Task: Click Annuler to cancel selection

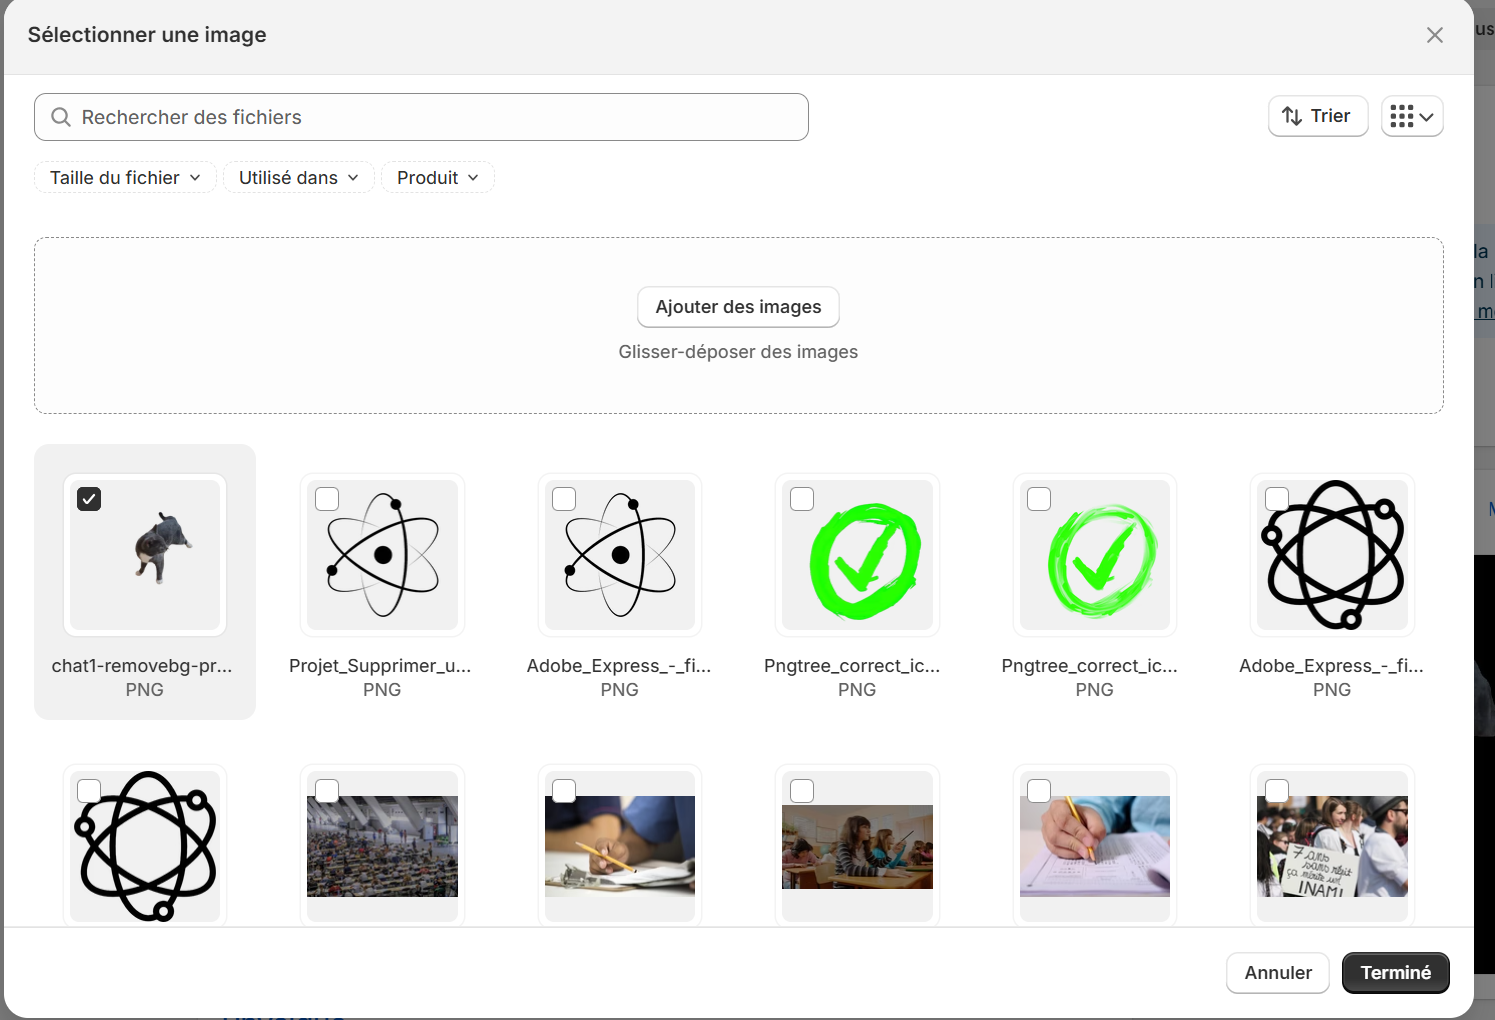Action: pyautogui.click(x=1278, y=973)
